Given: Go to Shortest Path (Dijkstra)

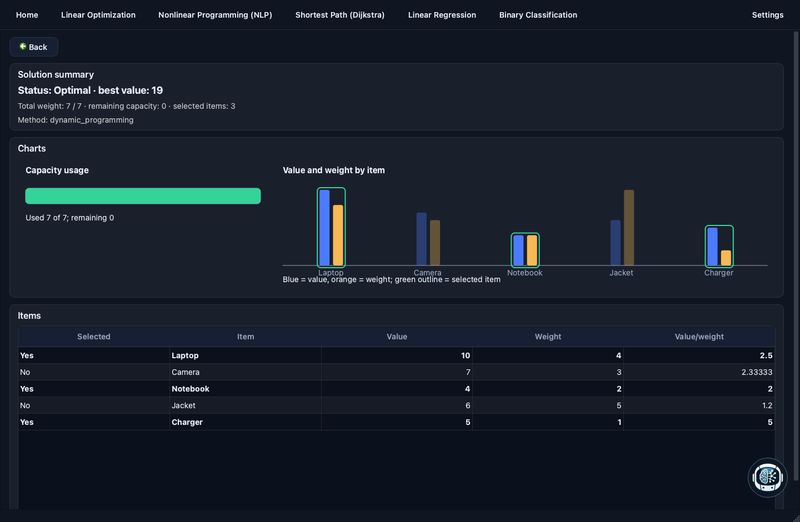Looking at the screenshot, I should click(x=340, y=15).
